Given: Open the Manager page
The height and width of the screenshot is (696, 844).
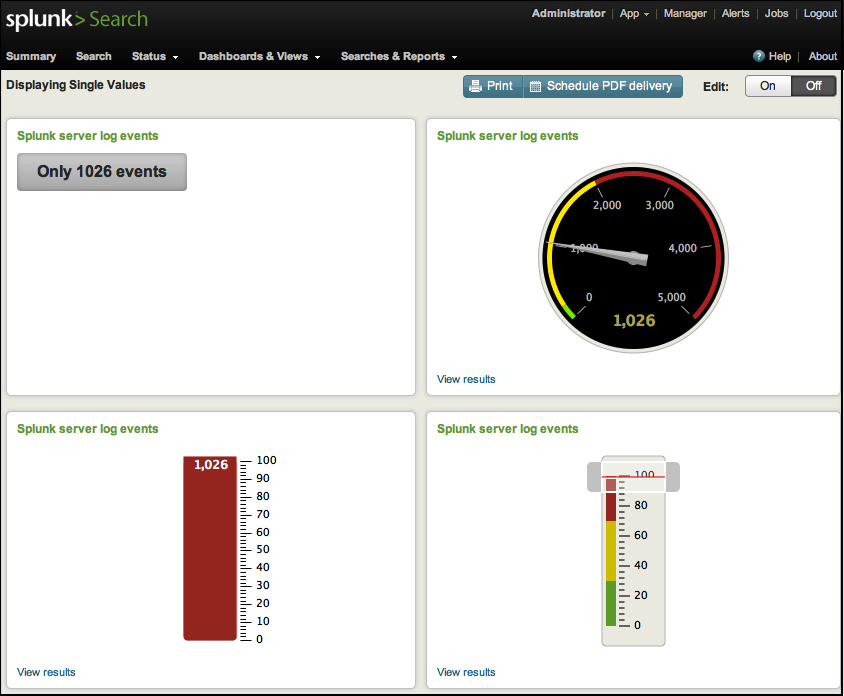Looking at the screenshot, I should (x=685, y=13).
